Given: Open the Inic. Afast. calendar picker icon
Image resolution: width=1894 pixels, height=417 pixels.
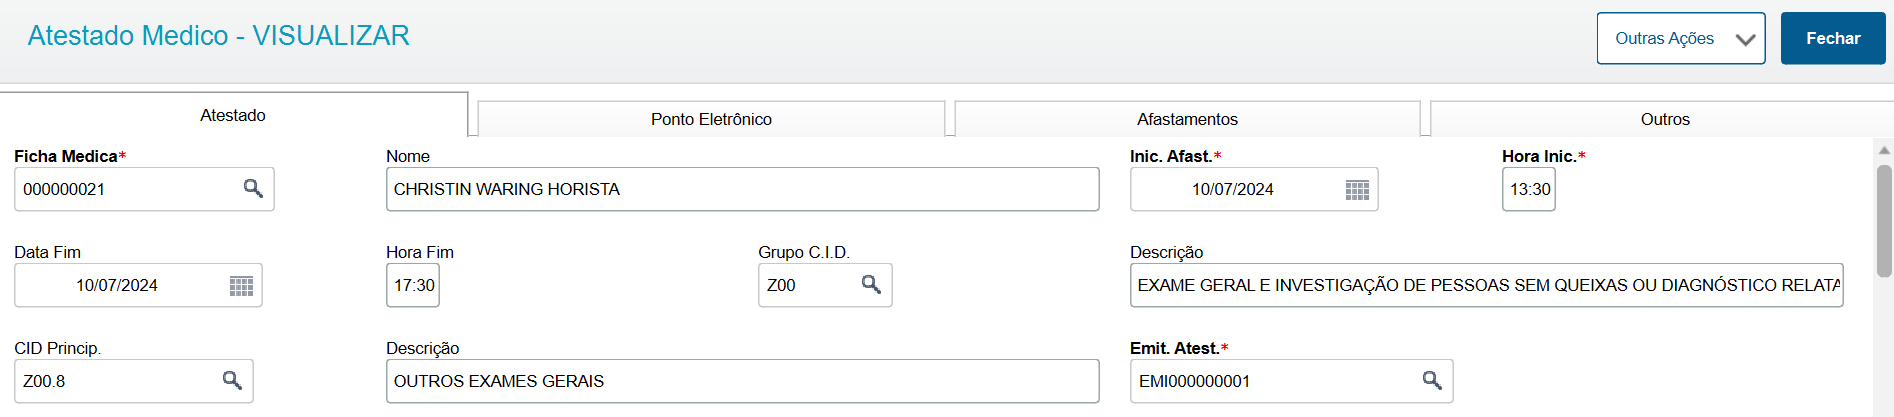Looking at the screenshot, I should click(x=1357, y=190).
